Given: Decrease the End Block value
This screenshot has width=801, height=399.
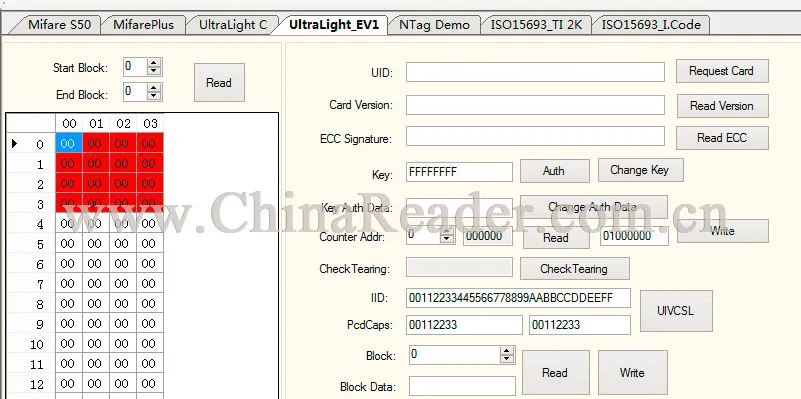Looking at the screenshot, I should (154, 96).
